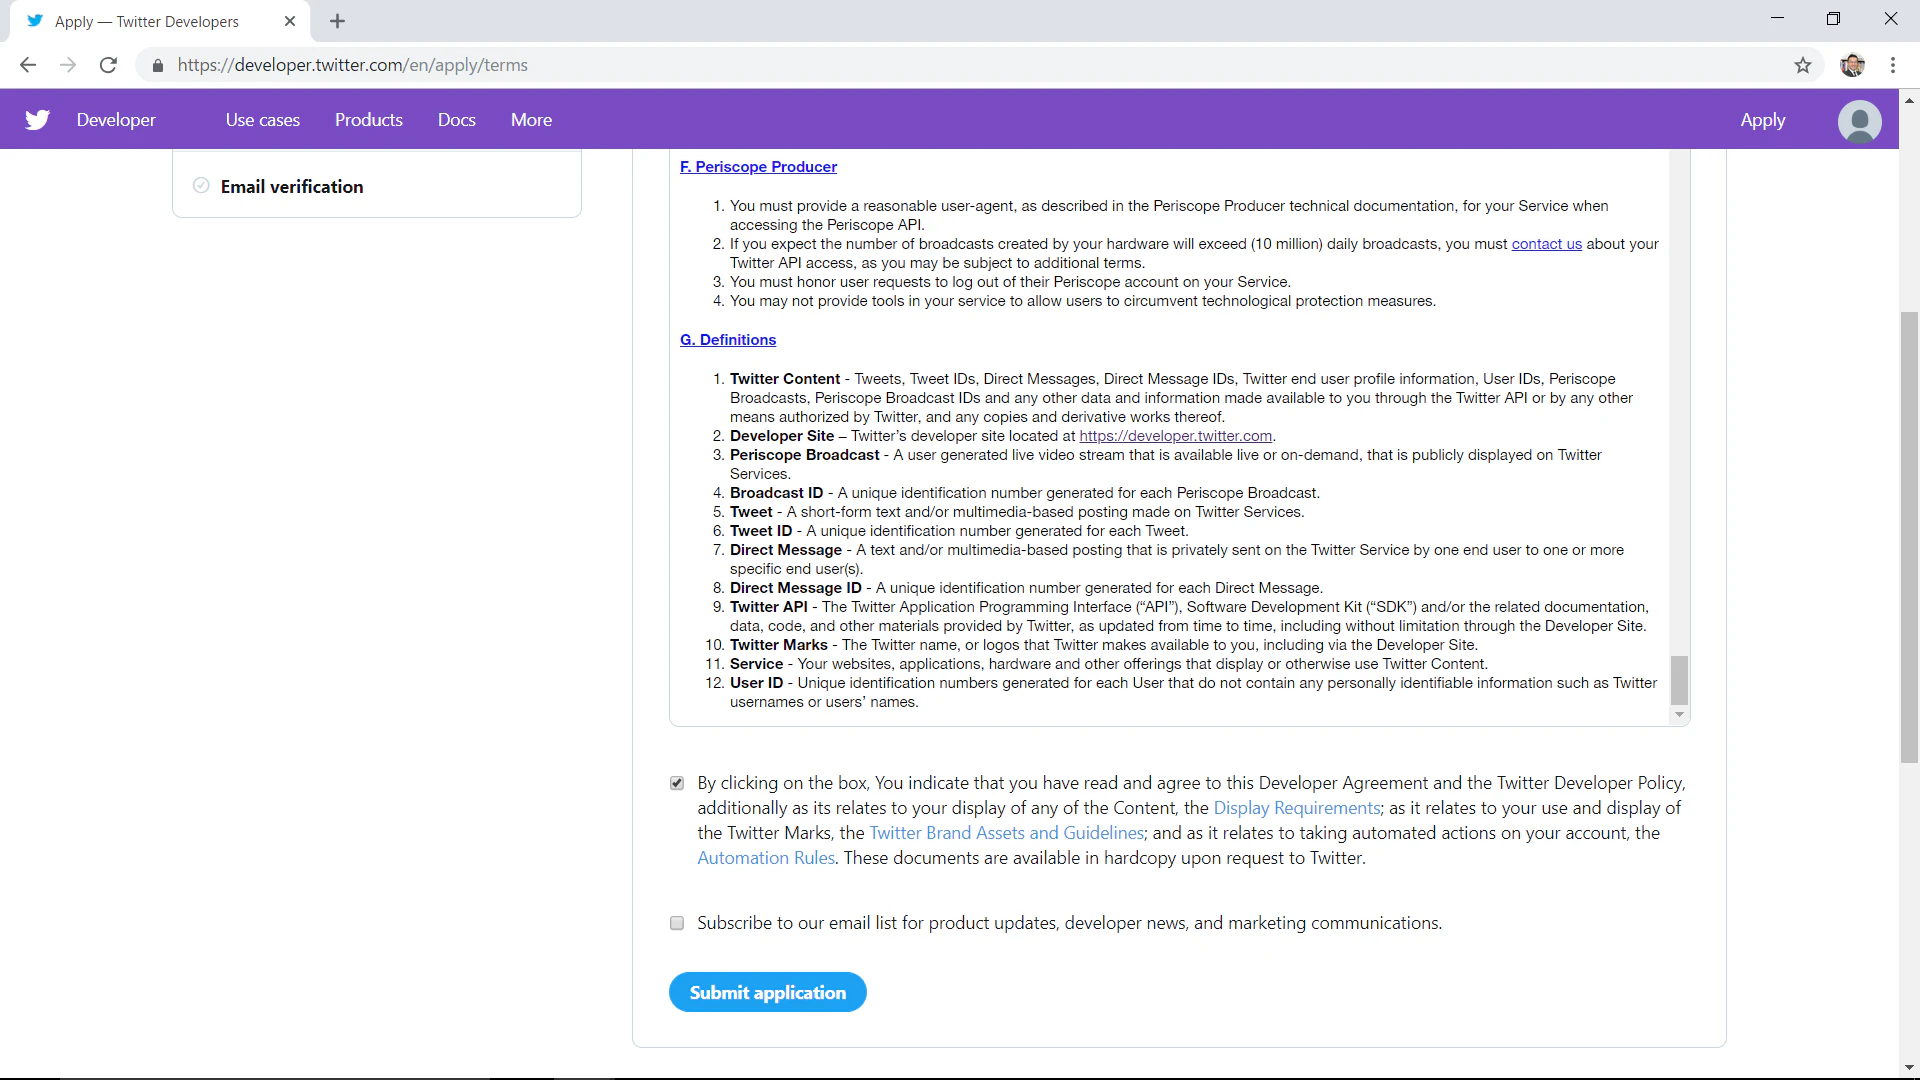The width and height of the screenshot is (1920, 1080).
Task: Click the main page scrollbar thumb
Action: point(1909,538)
